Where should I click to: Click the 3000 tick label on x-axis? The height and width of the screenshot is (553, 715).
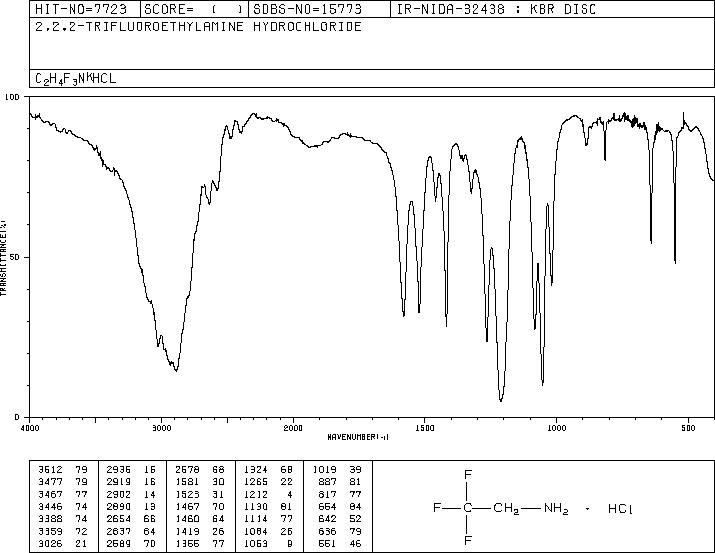pos(161,428)
